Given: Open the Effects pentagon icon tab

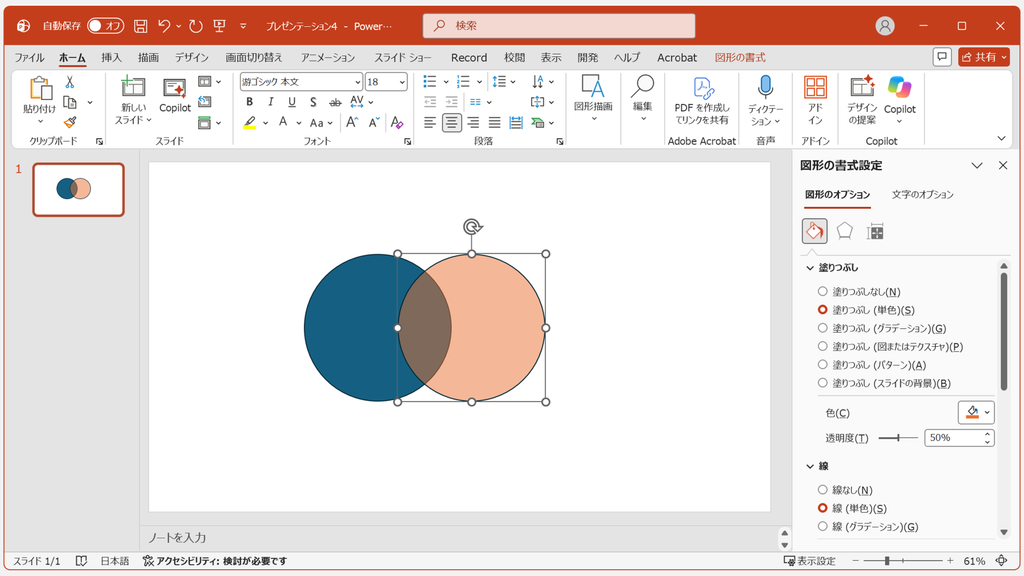Looking at the screenshot, I should pyautogui.click(x=844, y=231).
